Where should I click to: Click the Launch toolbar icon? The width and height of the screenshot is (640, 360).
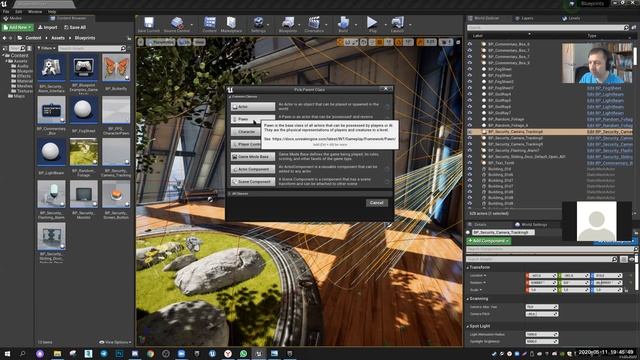point(397,24)
